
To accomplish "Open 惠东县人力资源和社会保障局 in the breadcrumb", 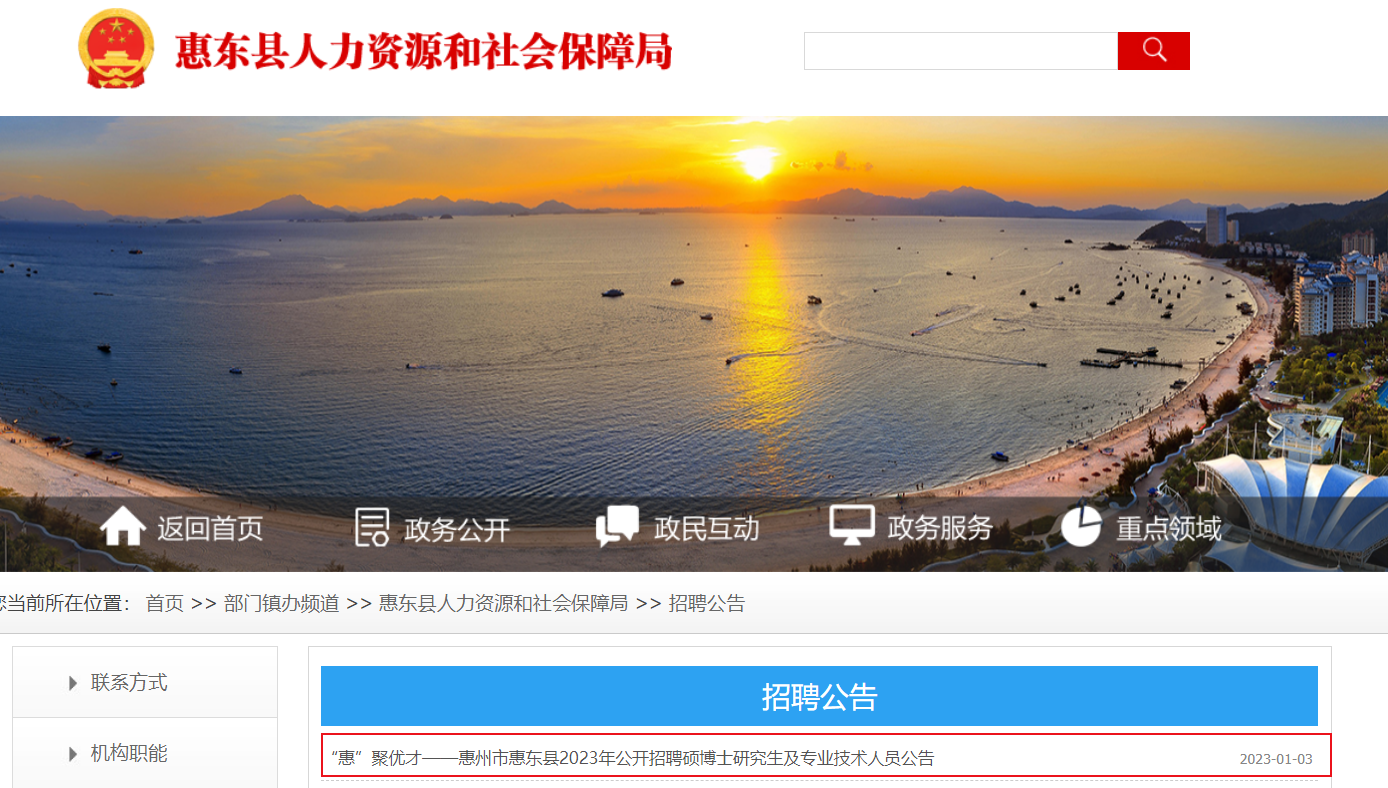I will pyautogui.click(x=503, y=604).
